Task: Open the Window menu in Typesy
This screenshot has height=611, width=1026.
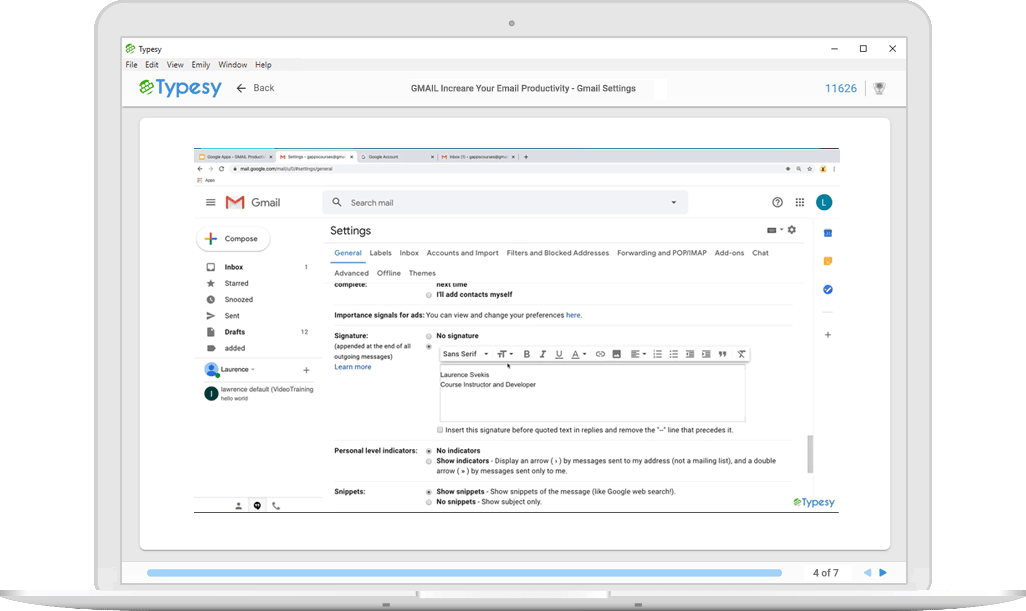Action: [x=232, y=65]
